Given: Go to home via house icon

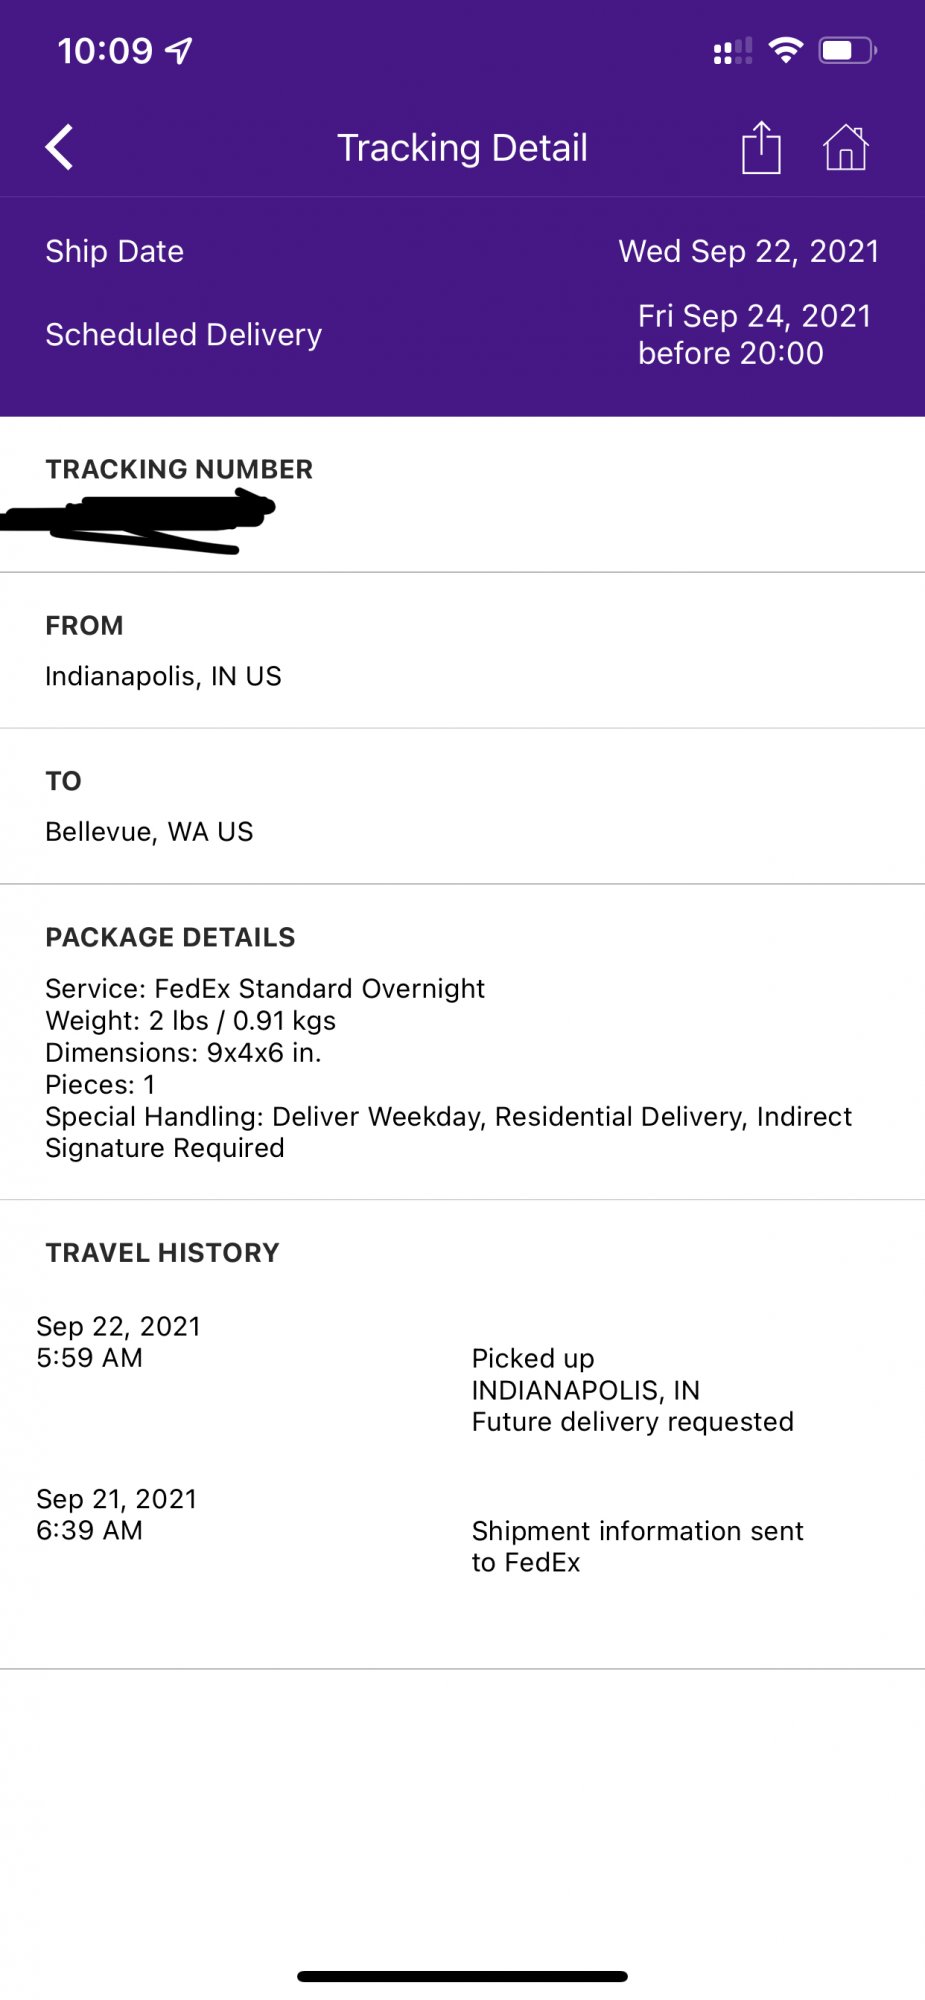Looking at the screenshot, I should coord(846,148).
